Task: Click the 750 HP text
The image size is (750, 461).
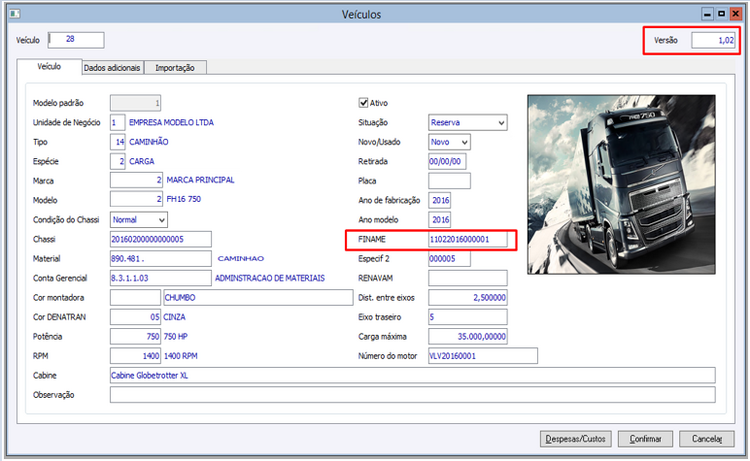Action: (176, 337)
